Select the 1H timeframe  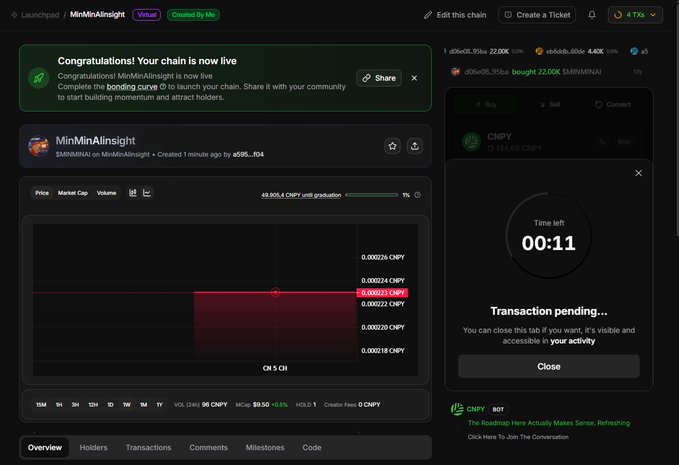59,405
